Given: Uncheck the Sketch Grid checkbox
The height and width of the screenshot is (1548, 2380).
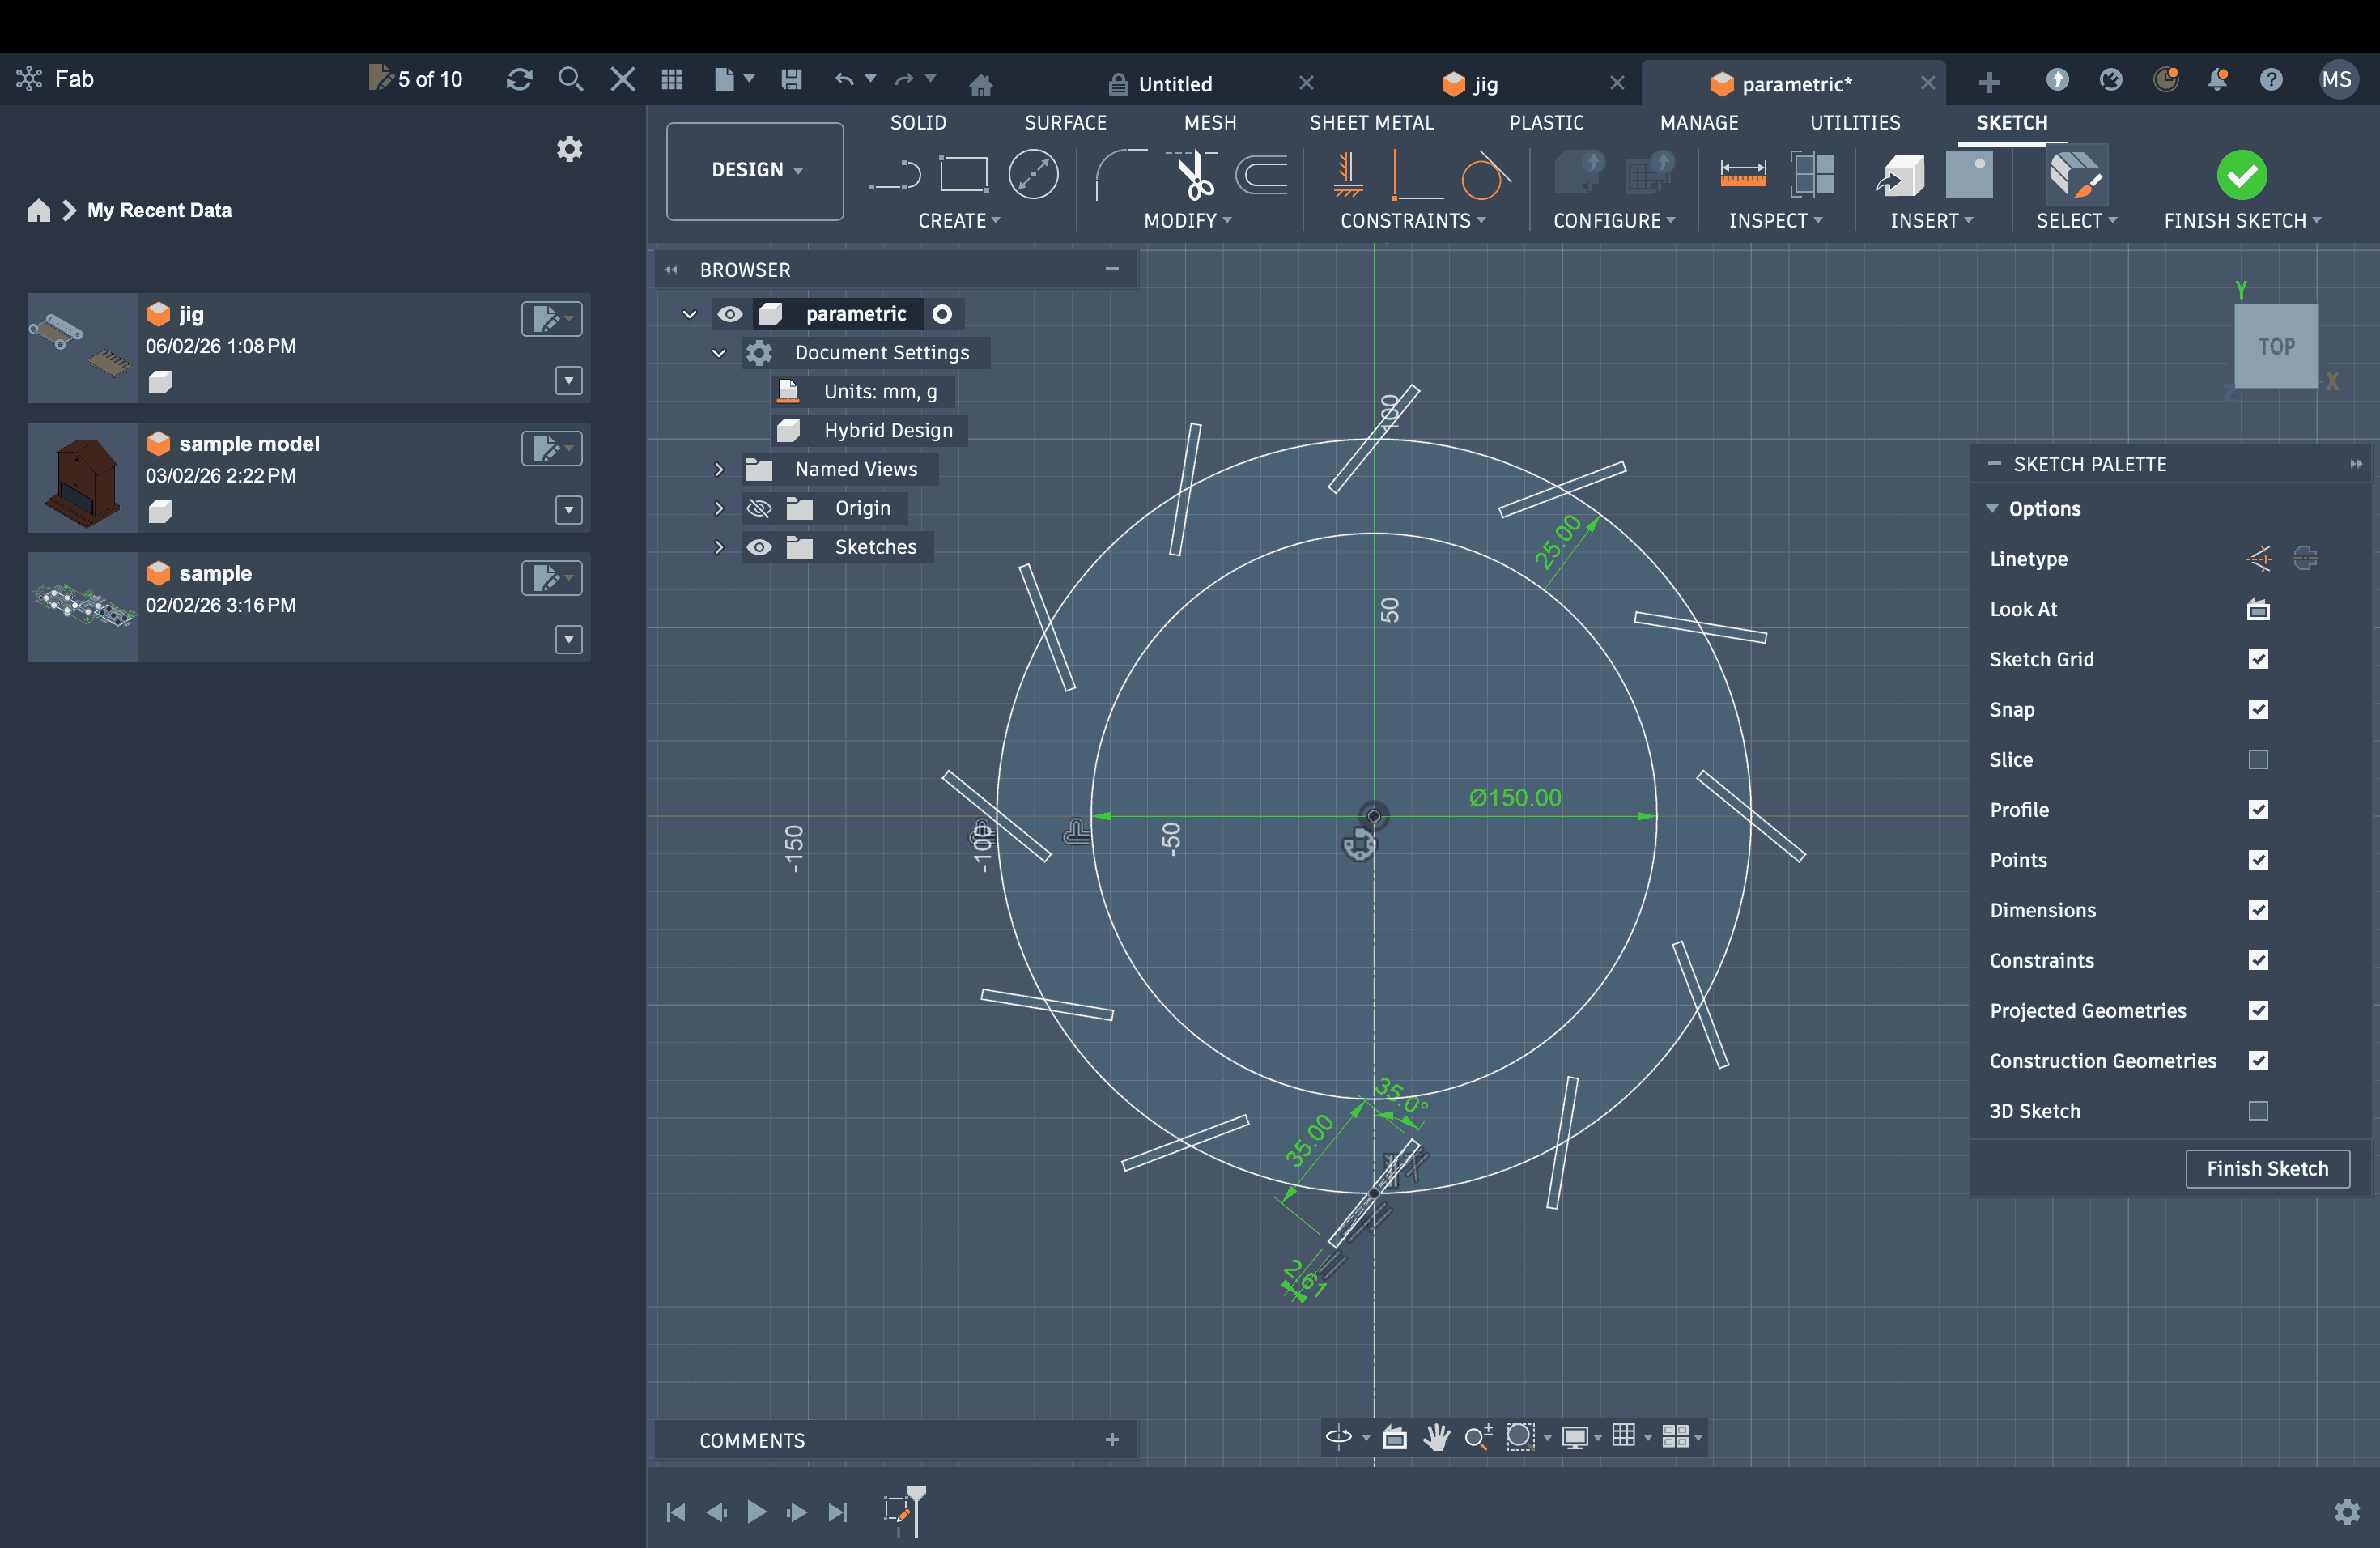Looking at the screenshot, I should (2257, 659).
